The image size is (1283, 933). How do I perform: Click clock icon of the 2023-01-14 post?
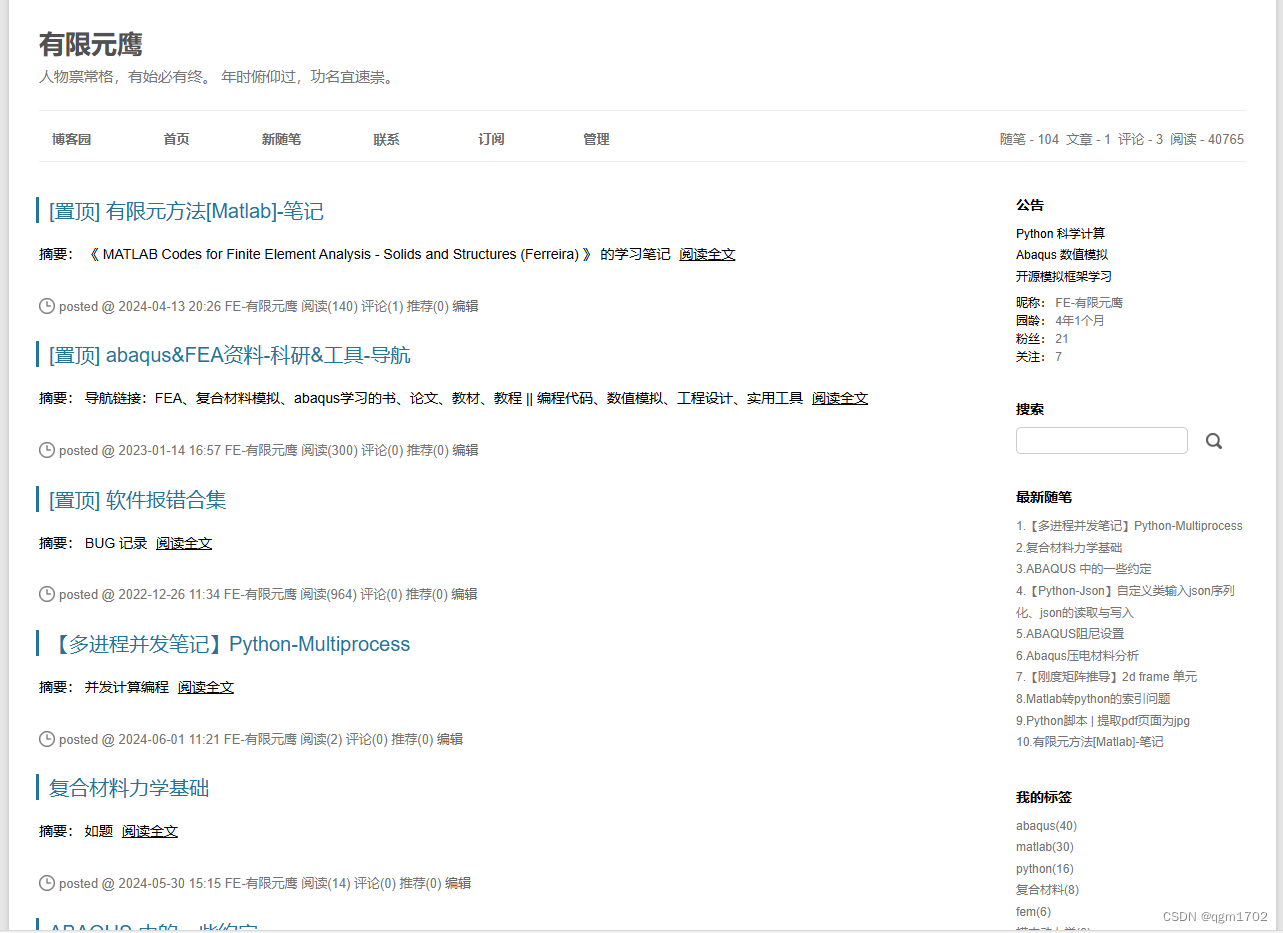pyautogui.click(x=47, y=450)
